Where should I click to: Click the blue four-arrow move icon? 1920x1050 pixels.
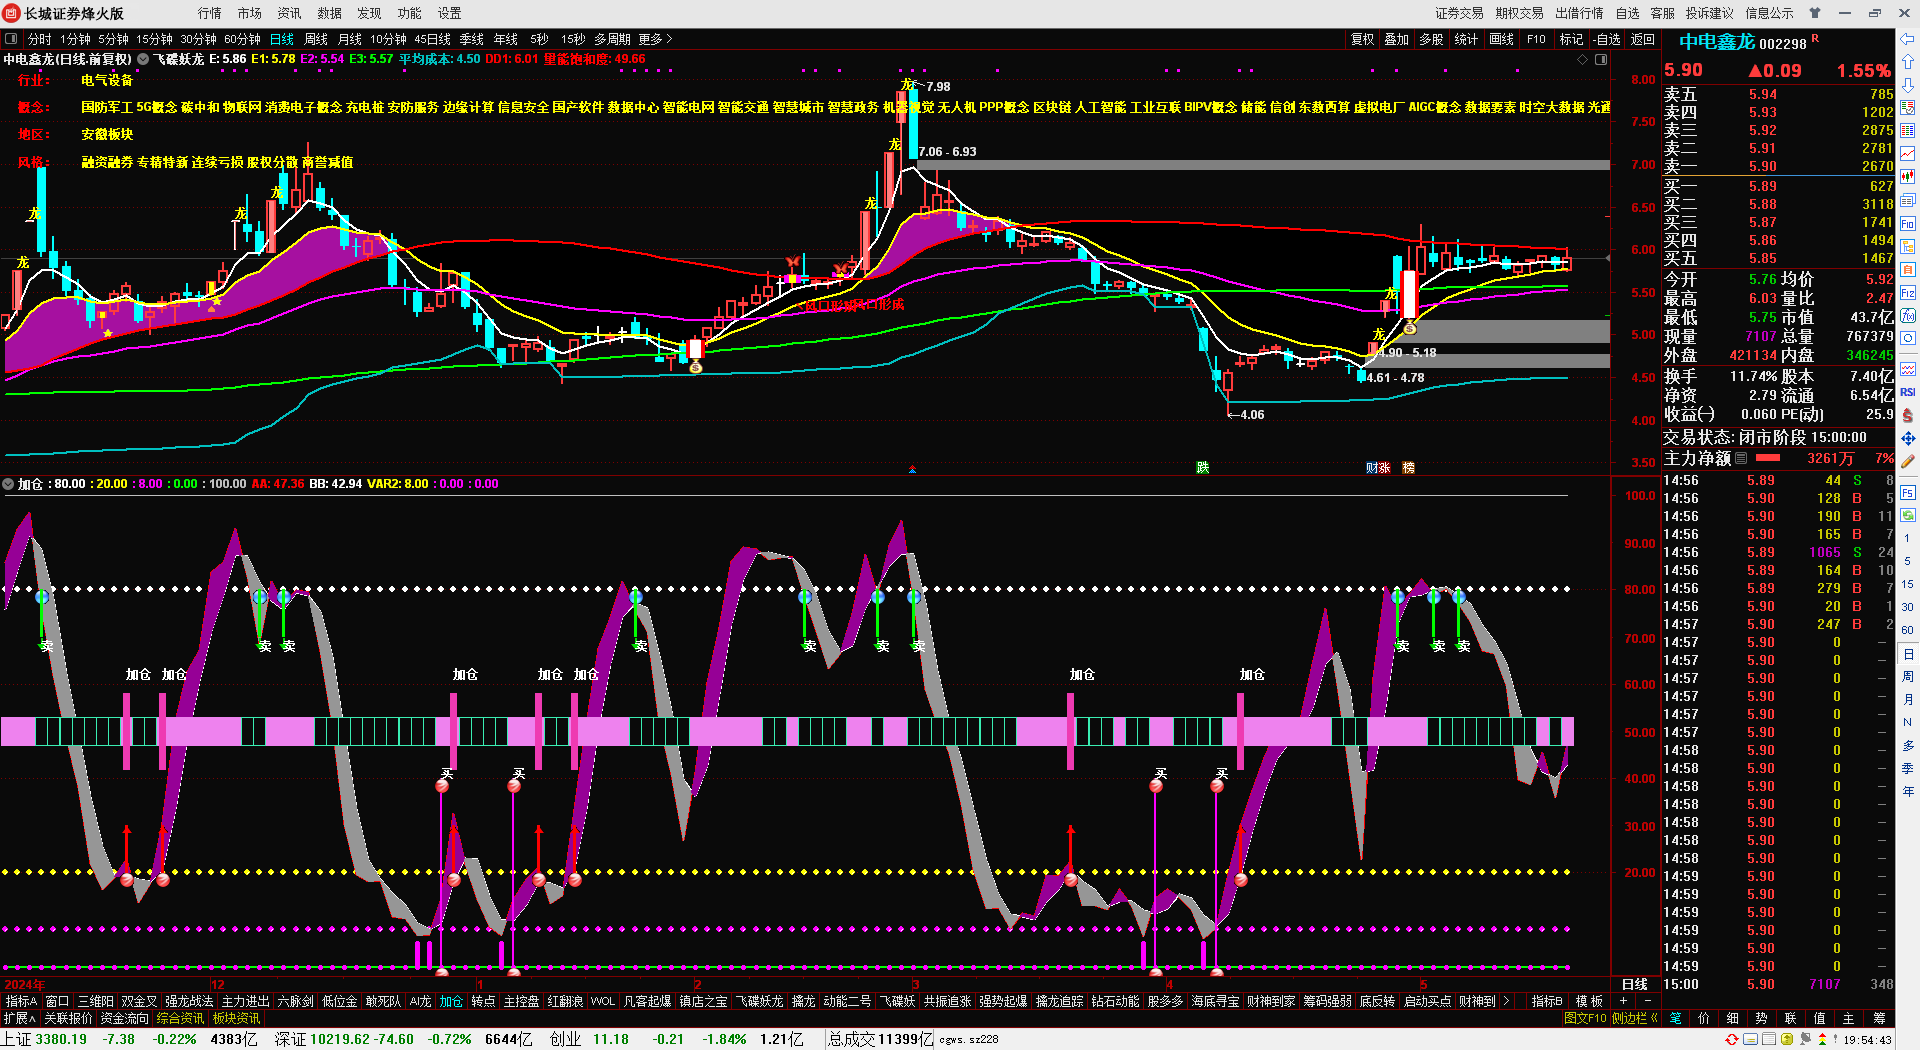[1908, 438]
